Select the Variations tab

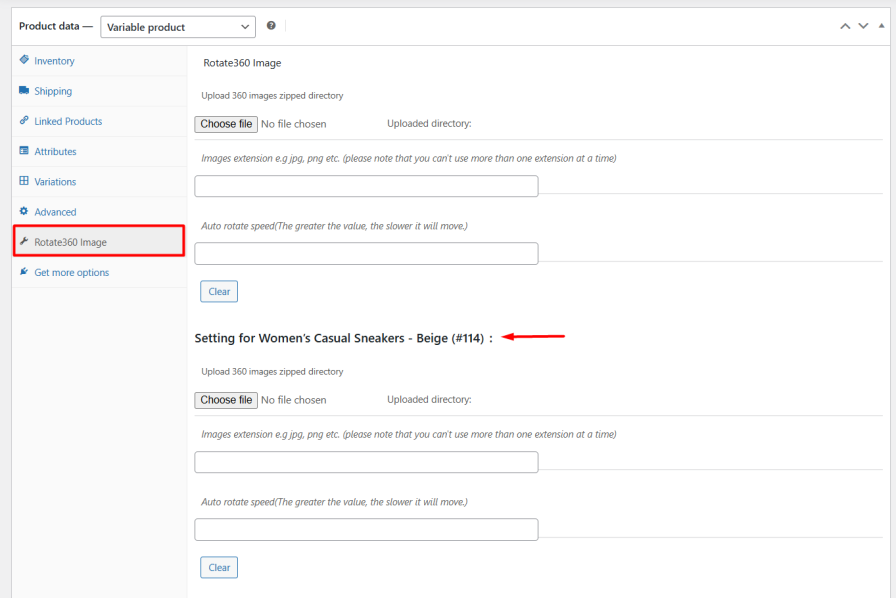pos(99,182)
